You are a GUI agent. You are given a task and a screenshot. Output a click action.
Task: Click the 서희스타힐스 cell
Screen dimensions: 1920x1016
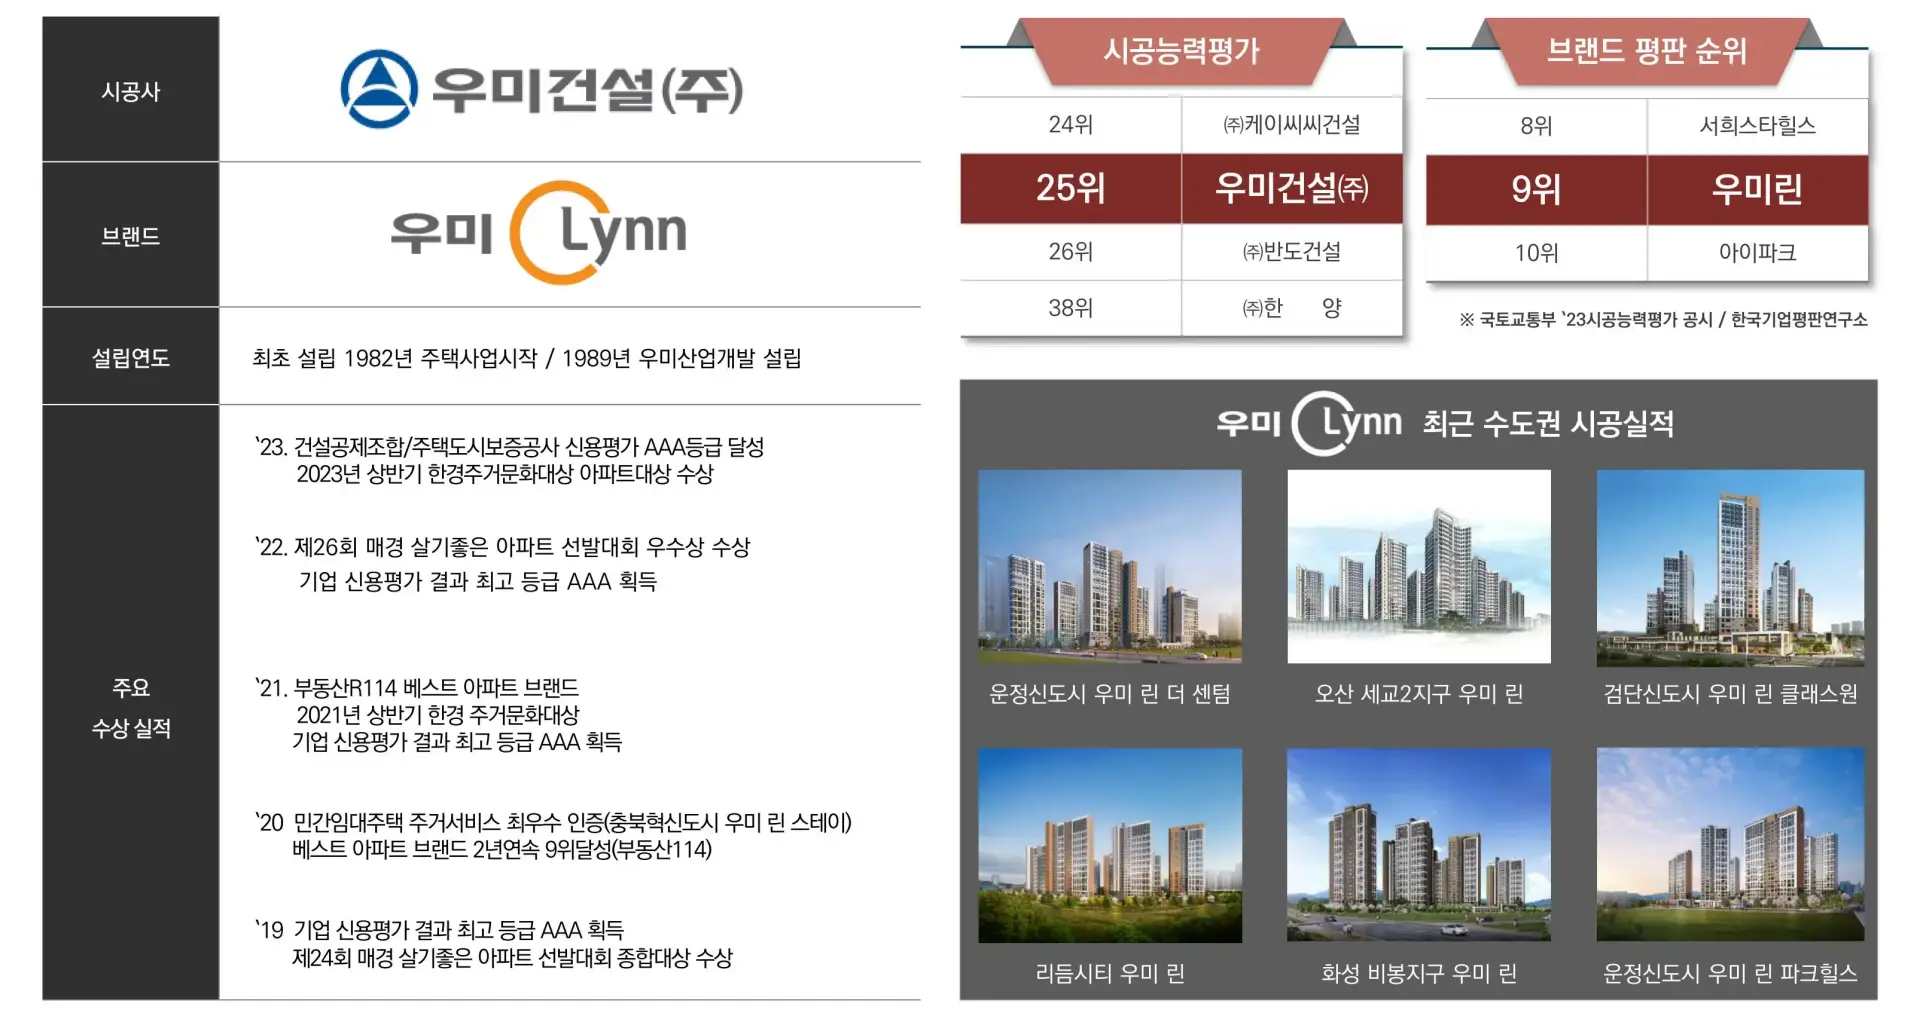(x=1757, y=126)
